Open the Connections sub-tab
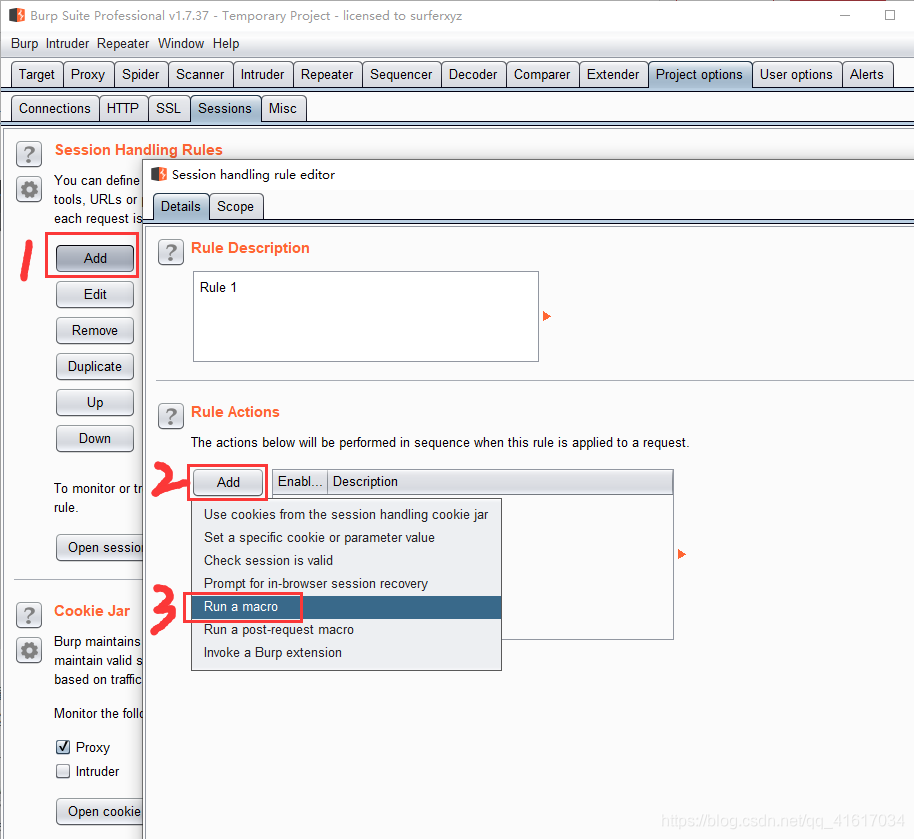 [55, 108]
